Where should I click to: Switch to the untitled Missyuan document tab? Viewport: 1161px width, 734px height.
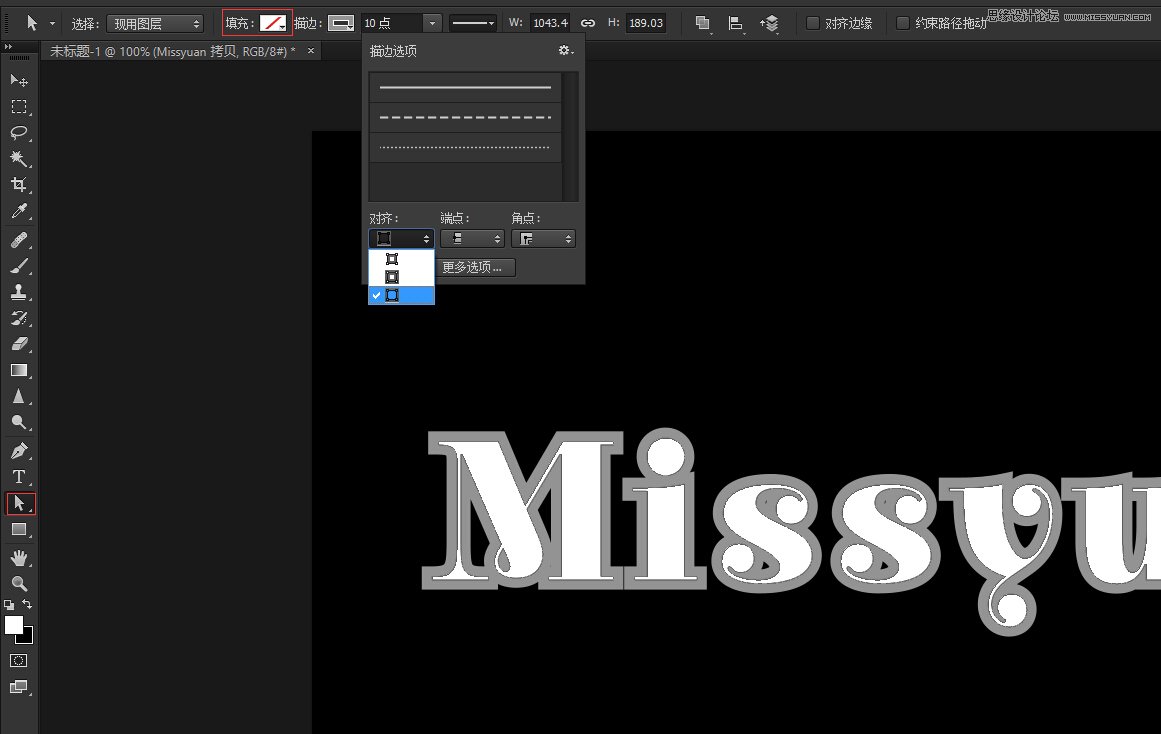(173, 51)
